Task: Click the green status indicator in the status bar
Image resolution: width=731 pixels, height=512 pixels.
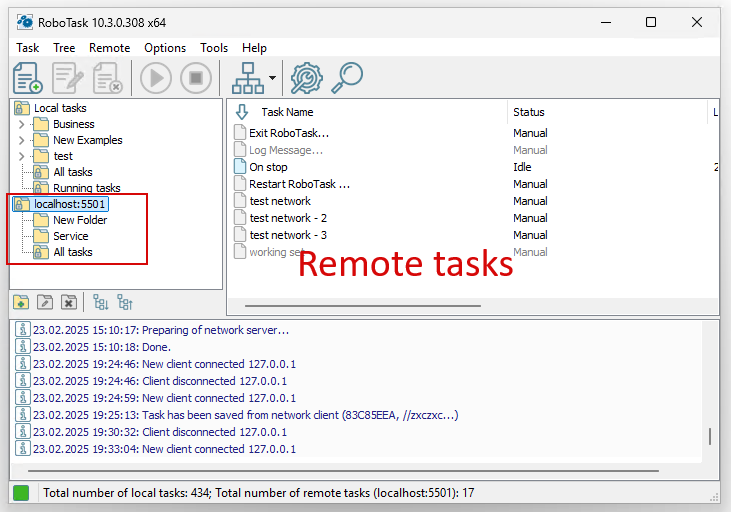Action: point(21,493)
